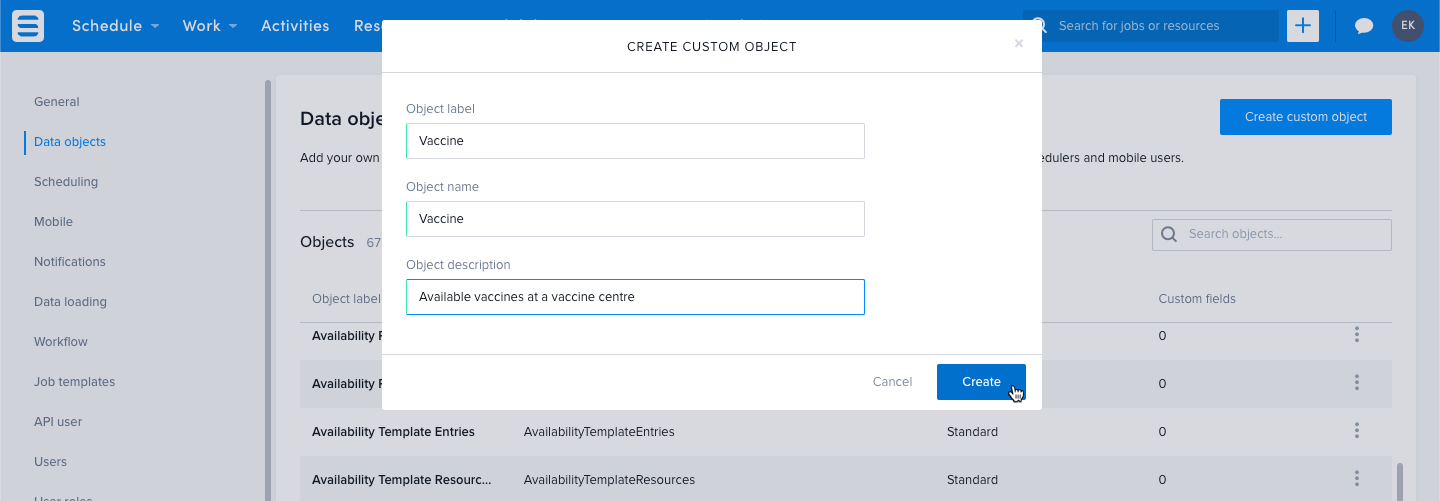
Task: Open Data loading settings
Action: tap(70, 302)
